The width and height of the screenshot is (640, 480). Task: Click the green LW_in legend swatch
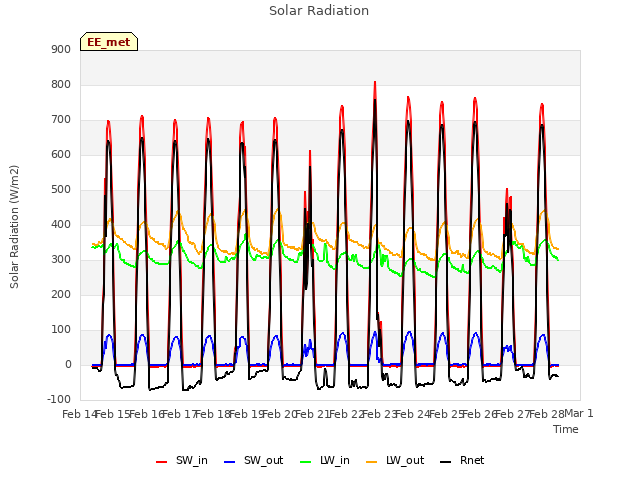306,462
